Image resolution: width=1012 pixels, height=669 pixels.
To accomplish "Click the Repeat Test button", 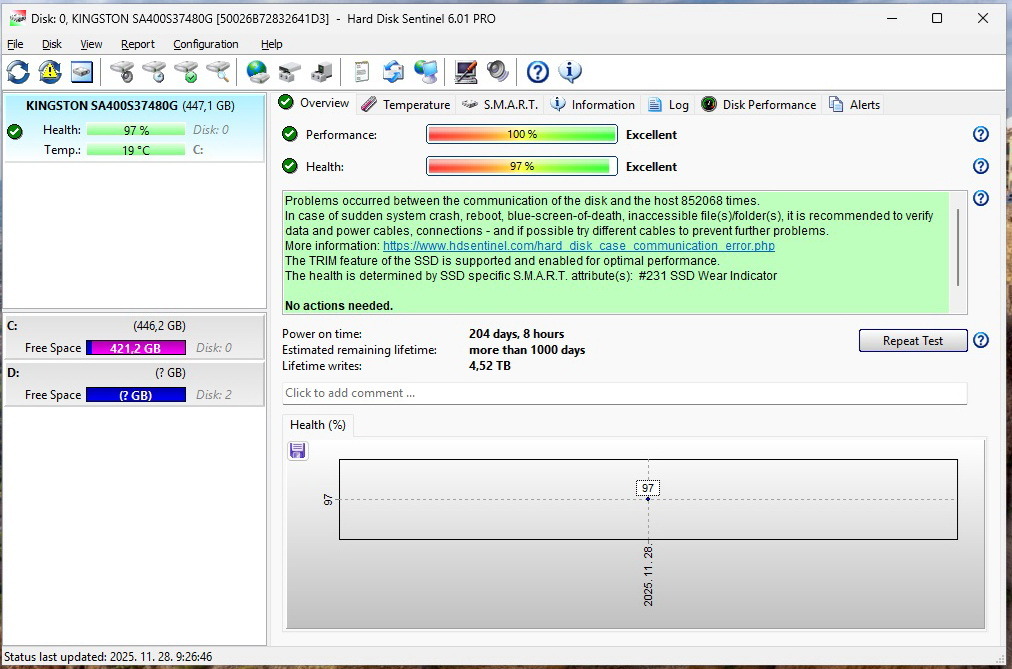I will coord(913,341).
